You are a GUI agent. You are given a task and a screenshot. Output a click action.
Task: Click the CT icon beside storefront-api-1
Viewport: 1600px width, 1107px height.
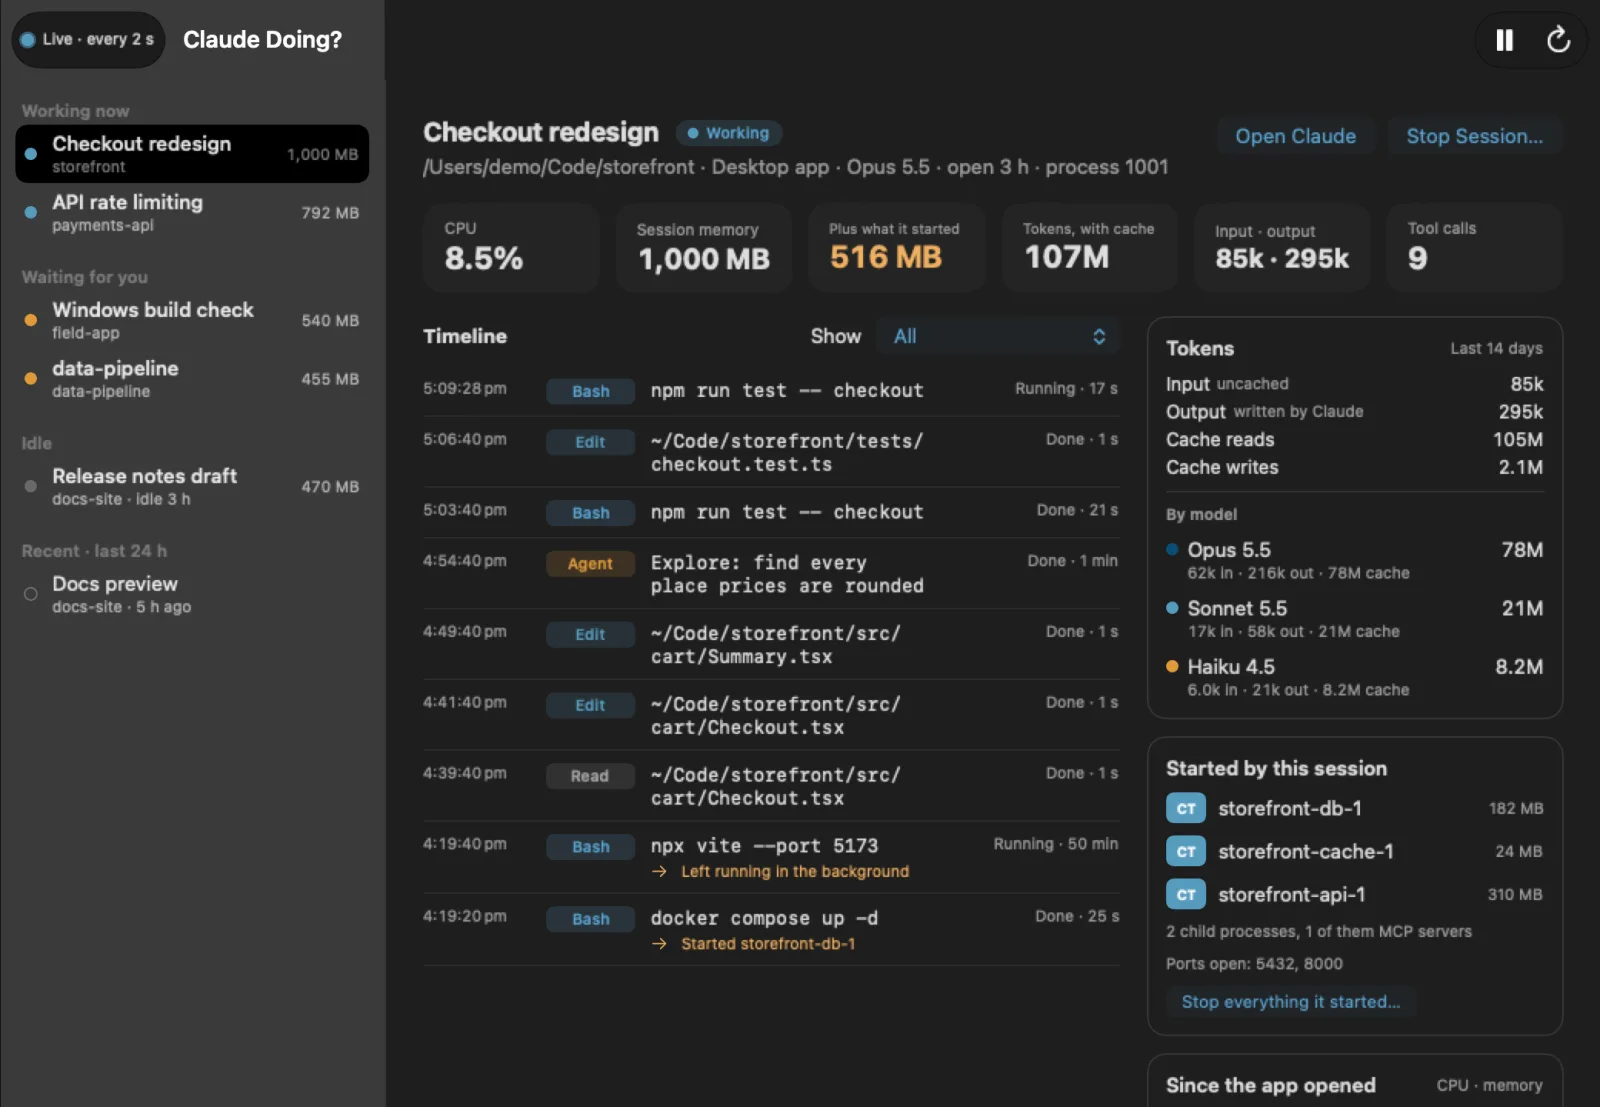1186,894
